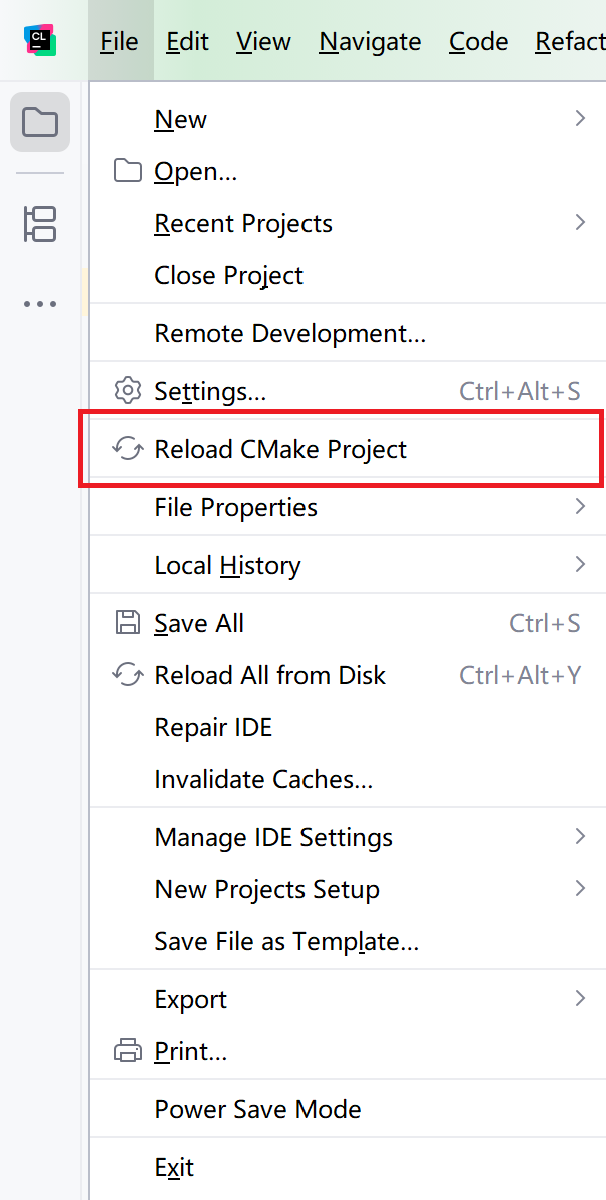
Task: Expand the Manage IDE Settings submenu
Action: pos(272,837)
